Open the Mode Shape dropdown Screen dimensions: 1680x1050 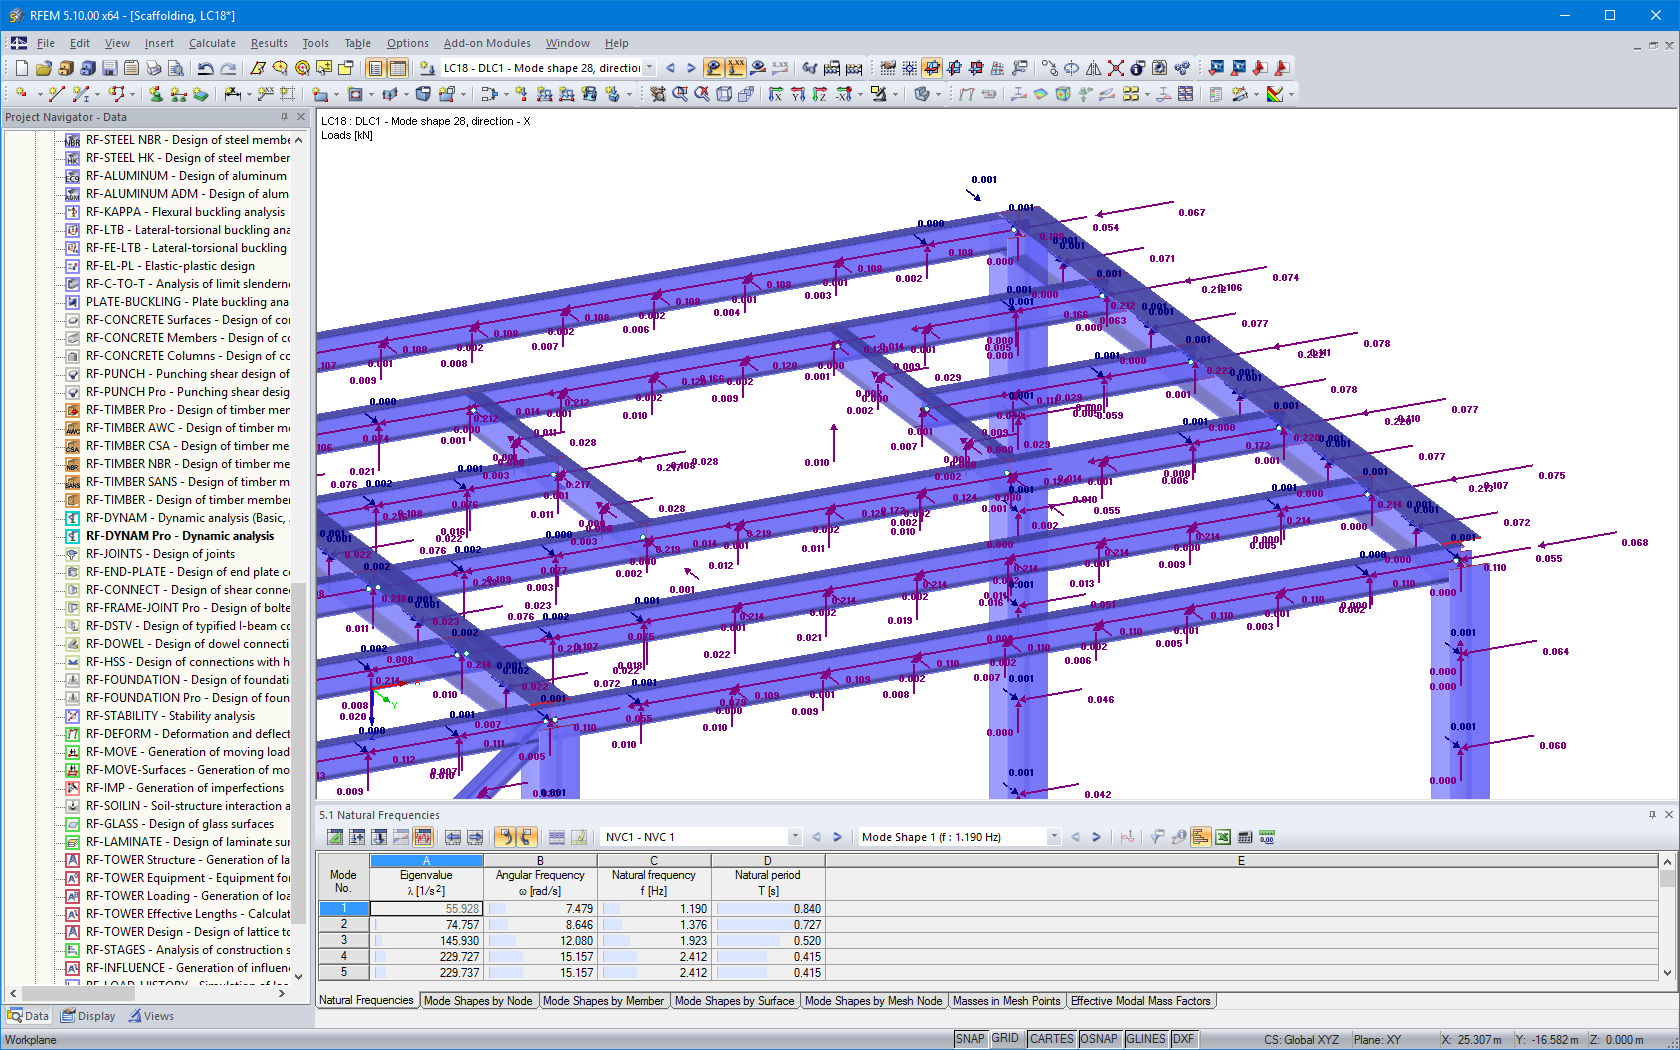coord(1054,837)
